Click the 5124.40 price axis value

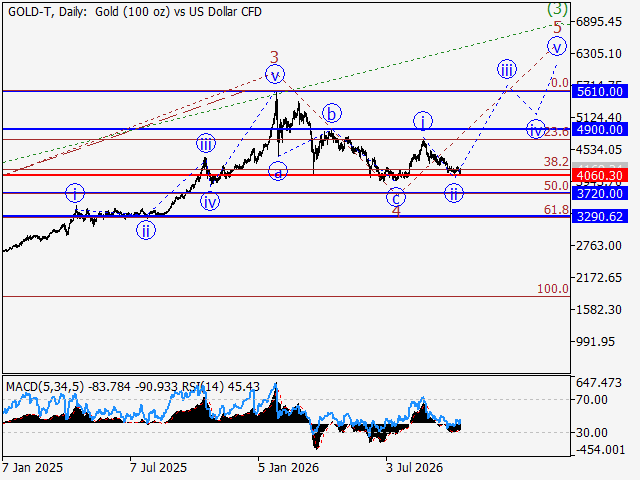coord(599,118)
